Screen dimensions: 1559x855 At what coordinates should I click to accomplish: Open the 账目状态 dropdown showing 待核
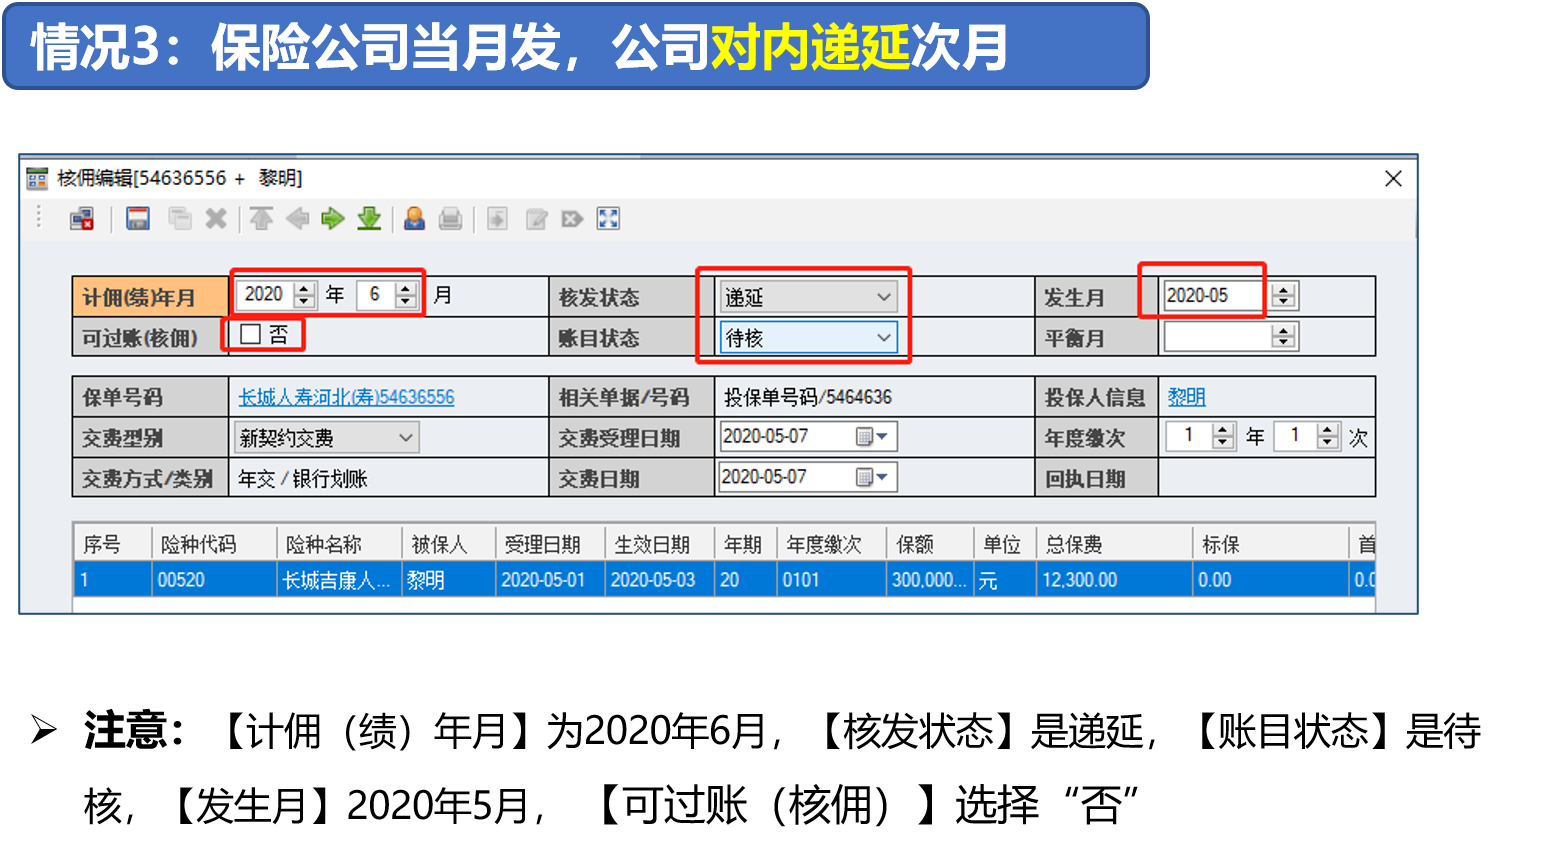click(883, 338)
